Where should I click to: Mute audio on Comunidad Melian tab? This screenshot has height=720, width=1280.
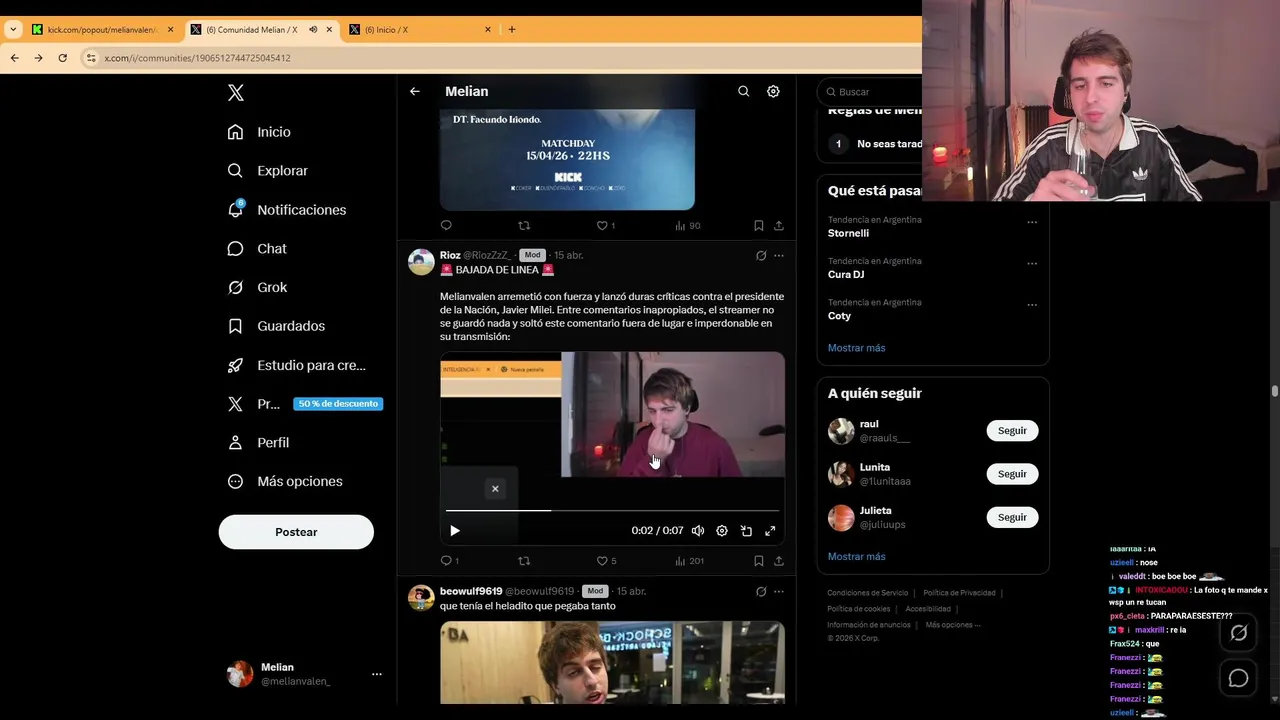click(x=313, y=30)
